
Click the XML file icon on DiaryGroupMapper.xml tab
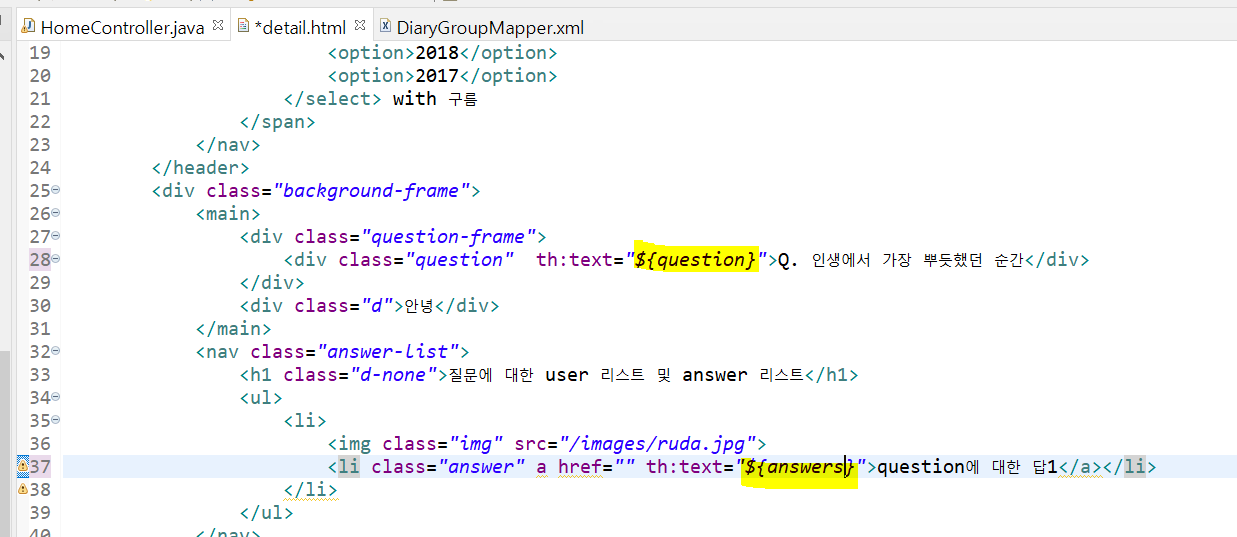point(385,27)
